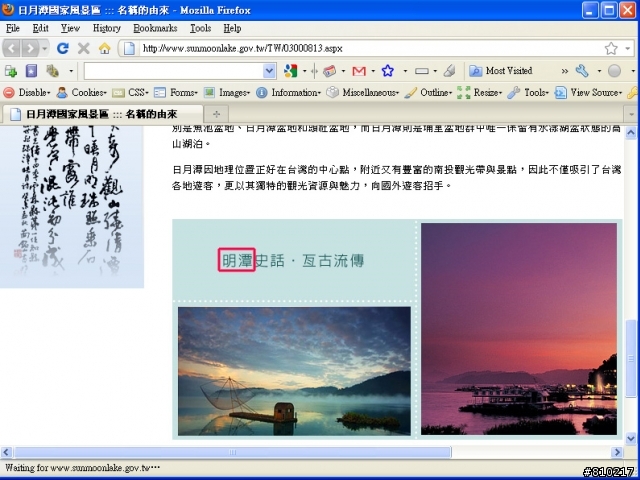640x480 pixels.
Task: Open the Gmail envelope icon
Action: (359, 71)
